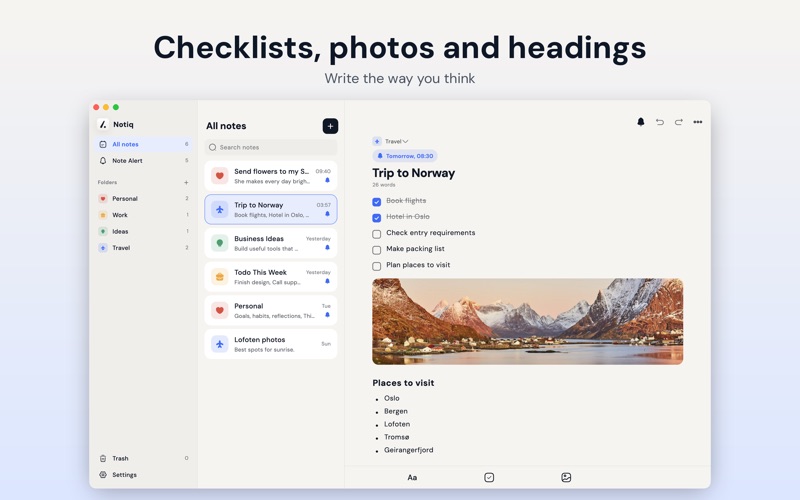
Task: Click bell icon on Todo This Week note
Action: click(x=328, y=281)
